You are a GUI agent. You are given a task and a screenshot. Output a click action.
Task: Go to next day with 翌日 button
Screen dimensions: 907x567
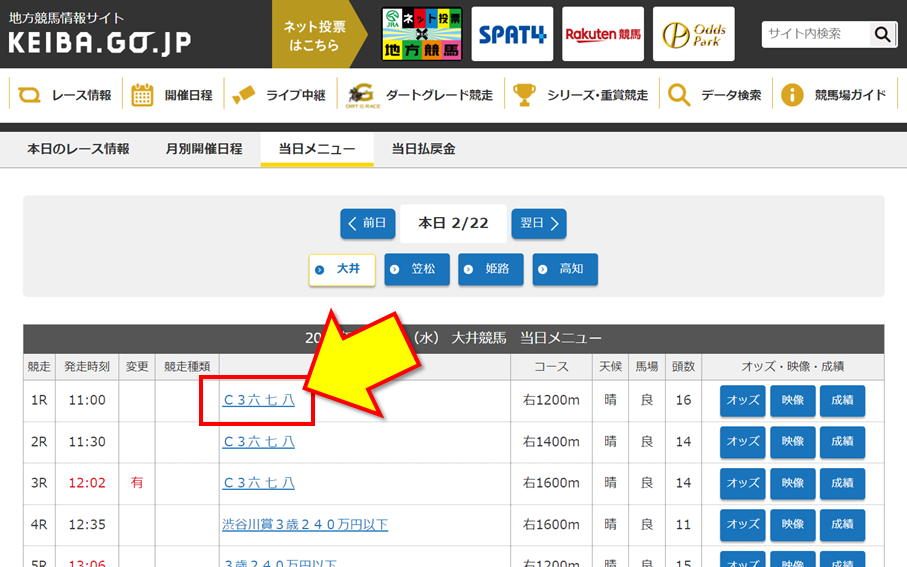point(539,223)
